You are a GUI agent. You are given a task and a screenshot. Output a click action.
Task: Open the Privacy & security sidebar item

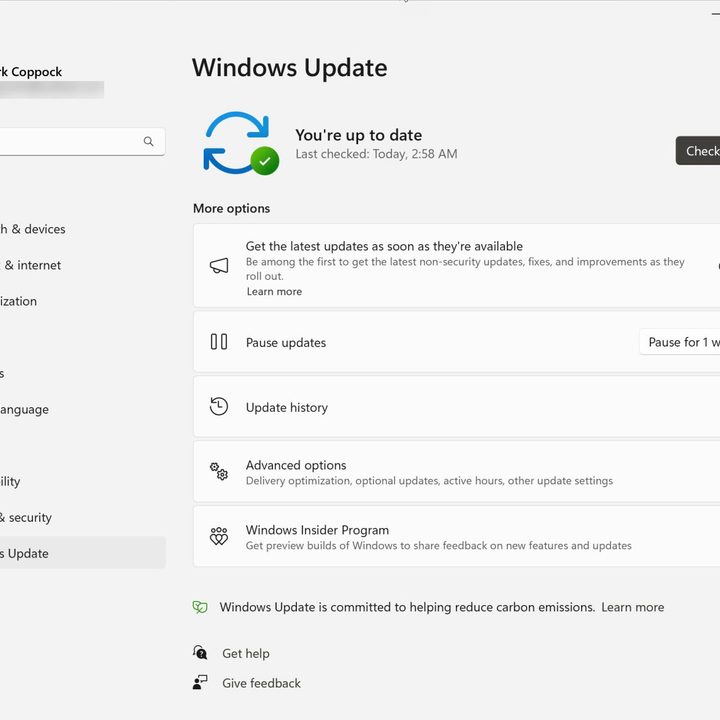coord(83,517)
